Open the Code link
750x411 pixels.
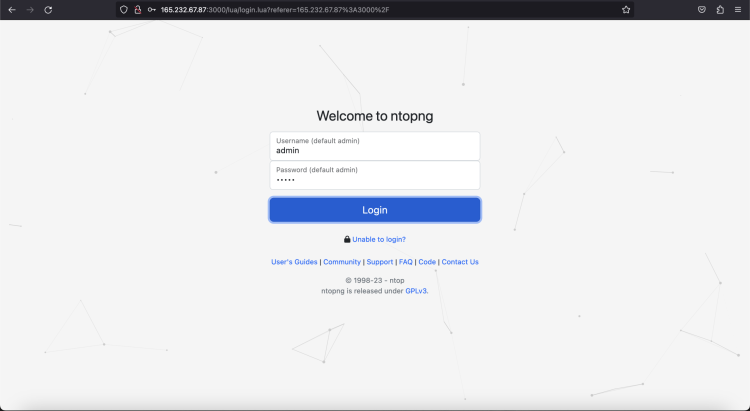[x=427, y=262]
